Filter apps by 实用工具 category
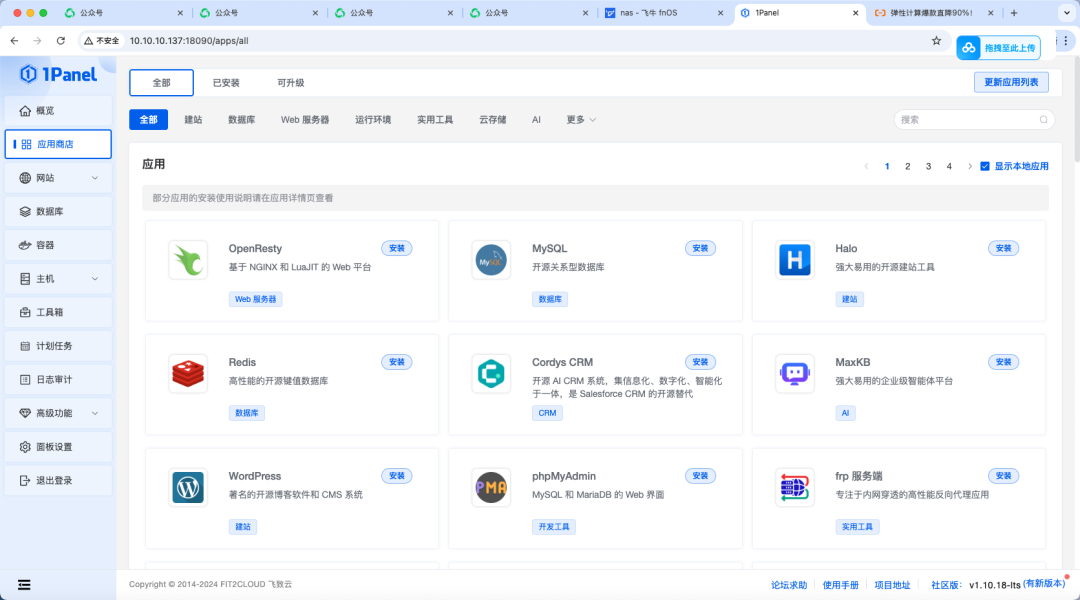 [x=435, y=120]
